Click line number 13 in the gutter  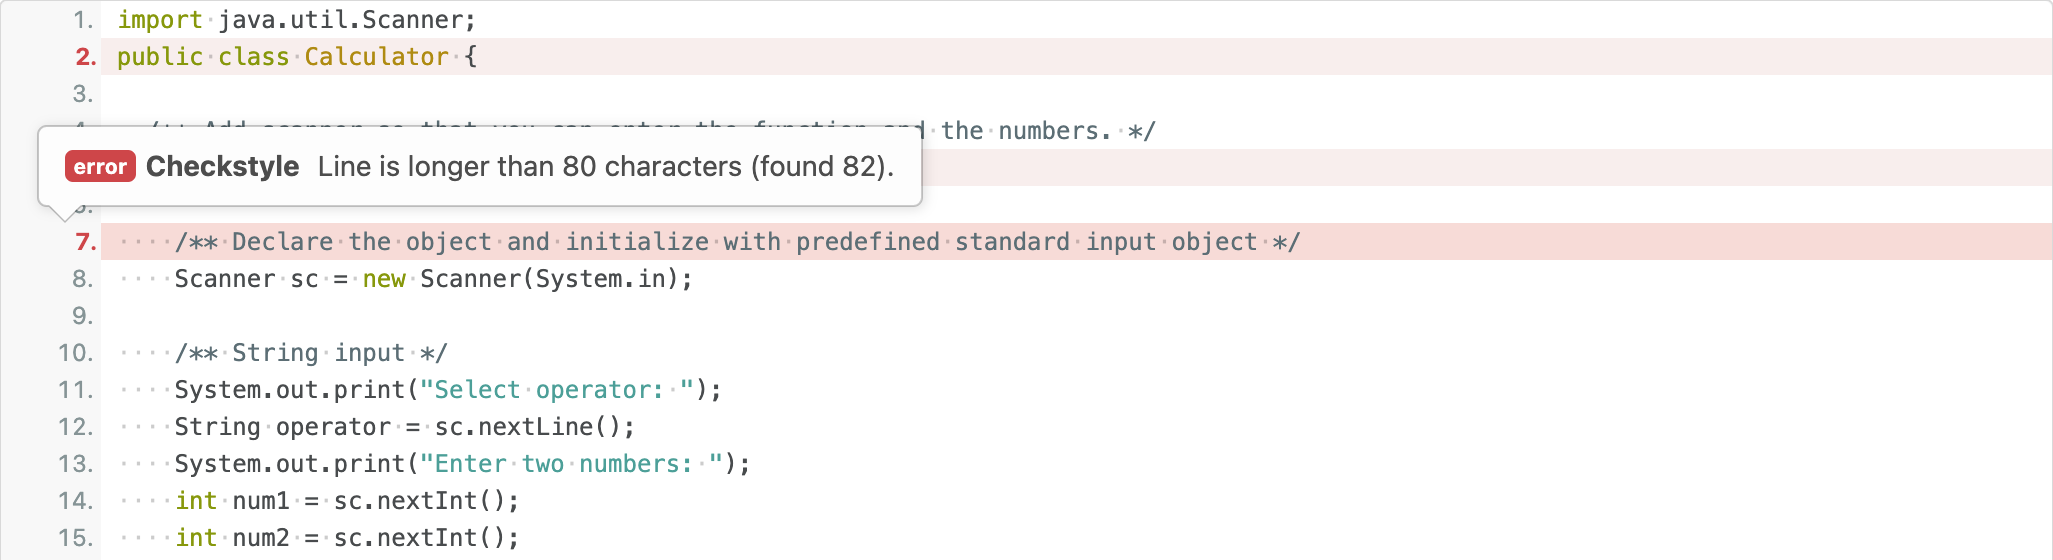tap(76, 464)
